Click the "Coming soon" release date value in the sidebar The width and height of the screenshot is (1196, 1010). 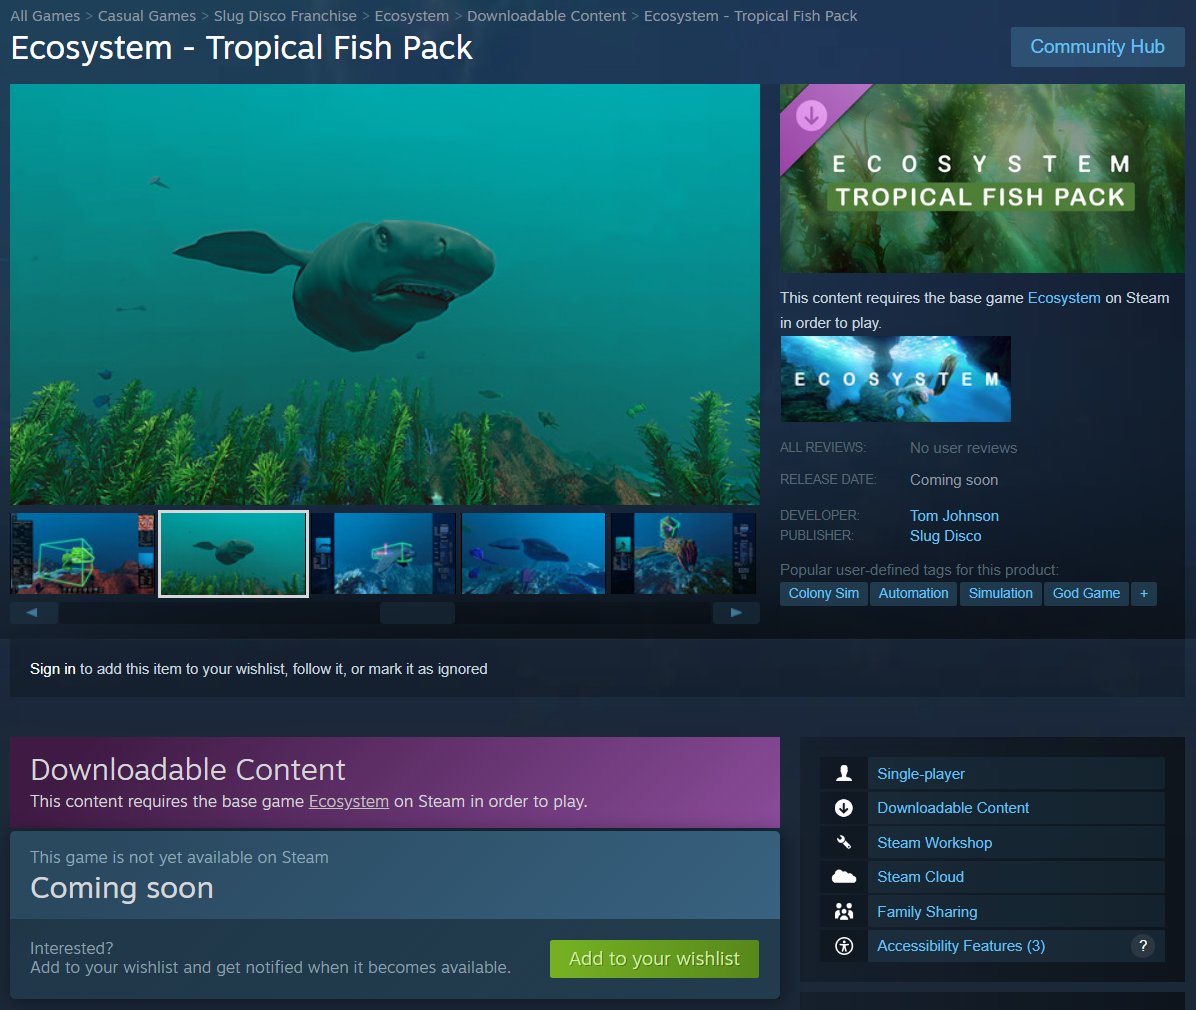pyautogui.click(x=953, y=480)
